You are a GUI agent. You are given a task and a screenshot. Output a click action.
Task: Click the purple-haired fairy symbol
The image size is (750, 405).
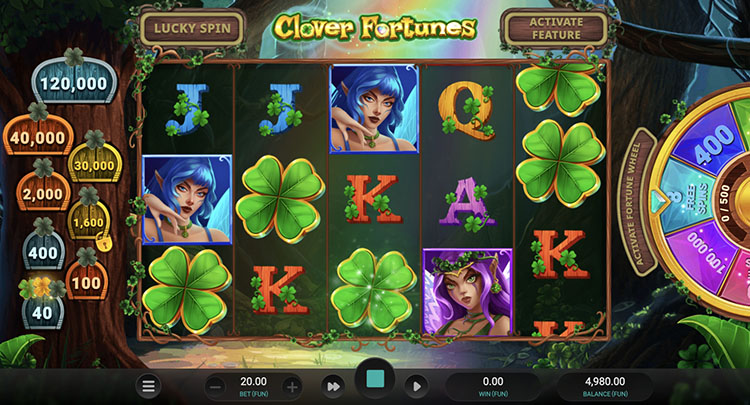click(467, 291)
